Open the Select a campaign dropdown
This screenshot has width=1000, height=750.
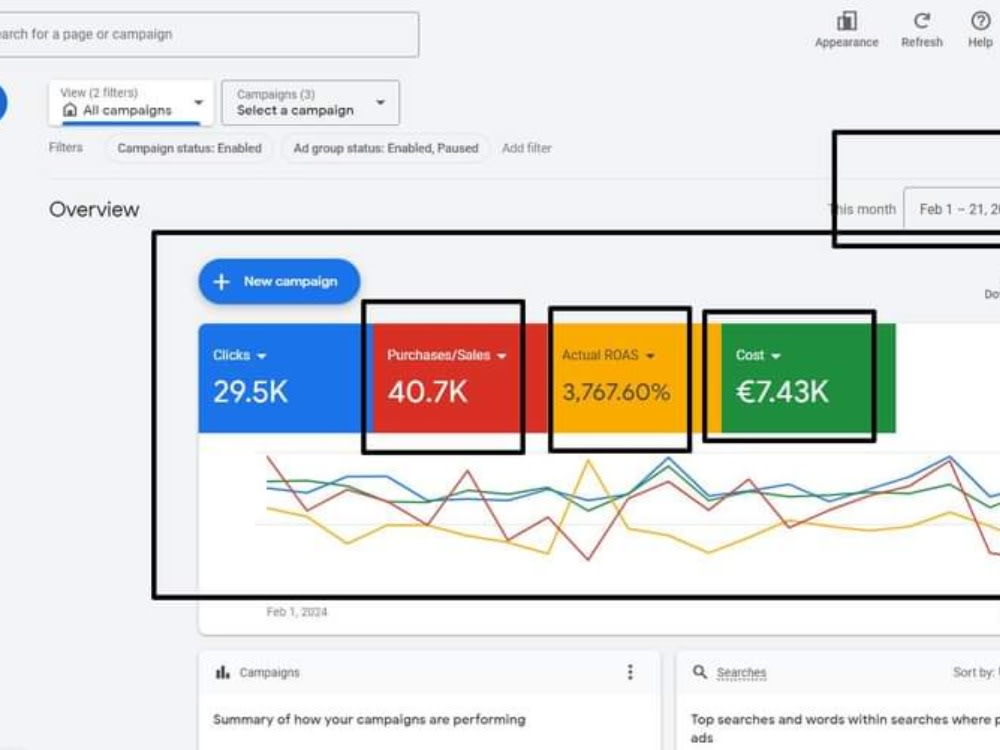pyautogui.click(x=311, y=103)
